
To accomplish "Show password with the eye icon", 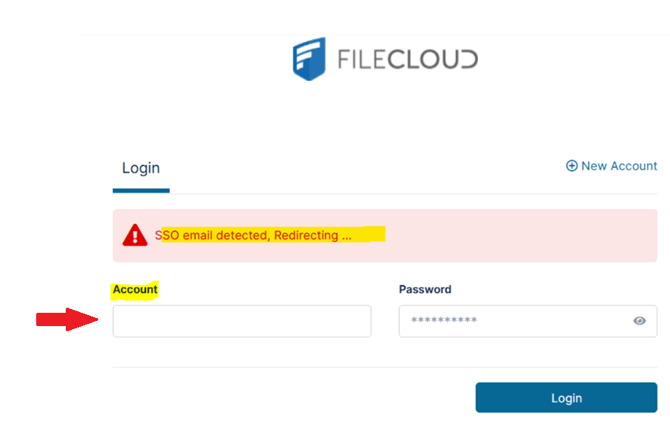I will coord(640,321).
